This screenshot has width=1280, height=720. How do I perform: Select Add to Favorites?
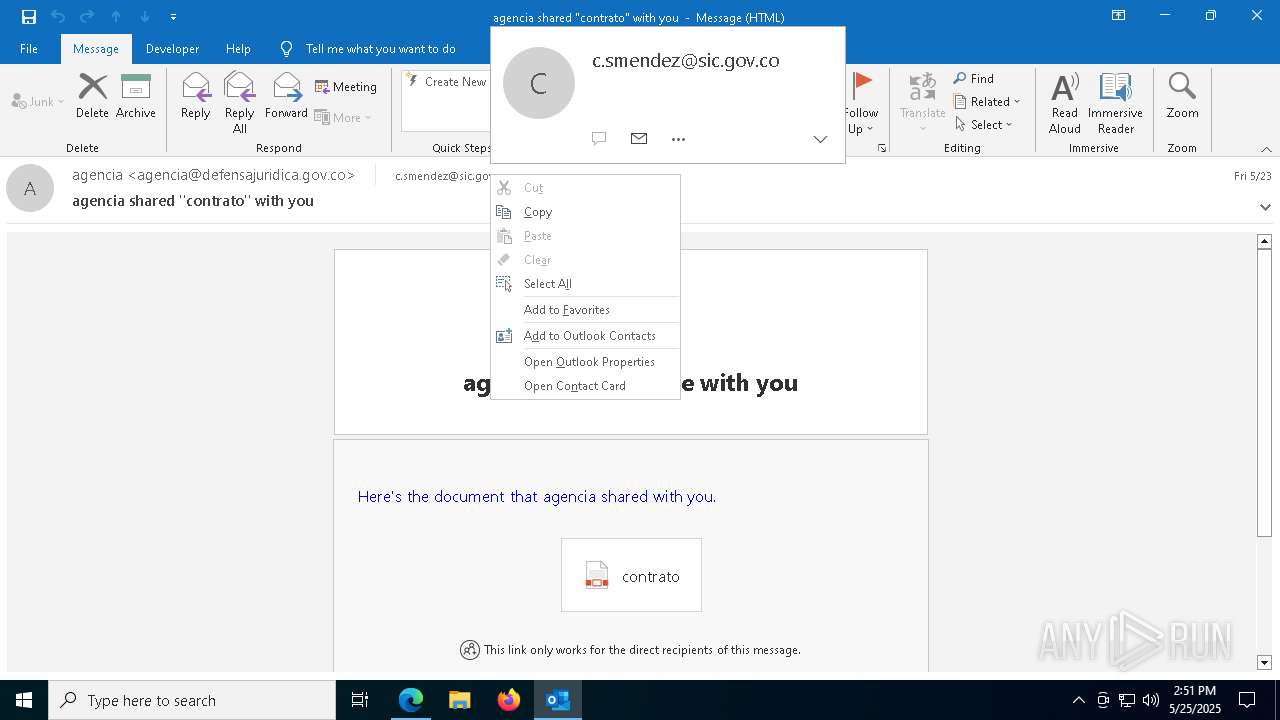[586, 310]
